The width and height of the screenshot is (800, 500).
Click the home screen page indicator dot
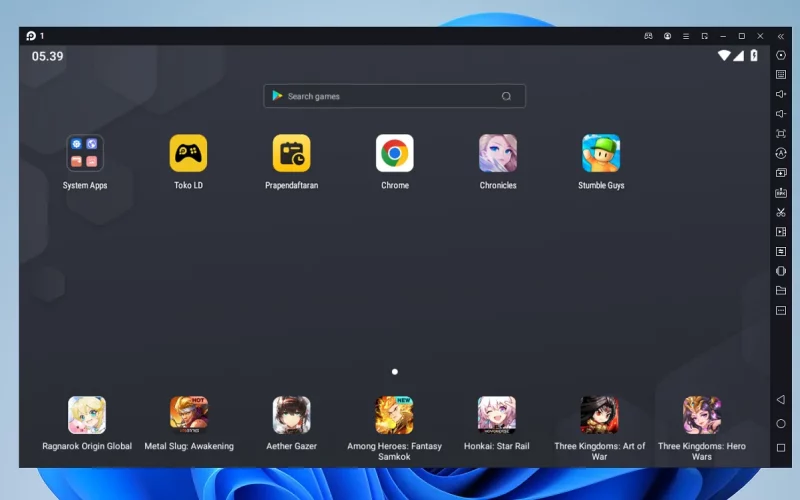[394, 371]
